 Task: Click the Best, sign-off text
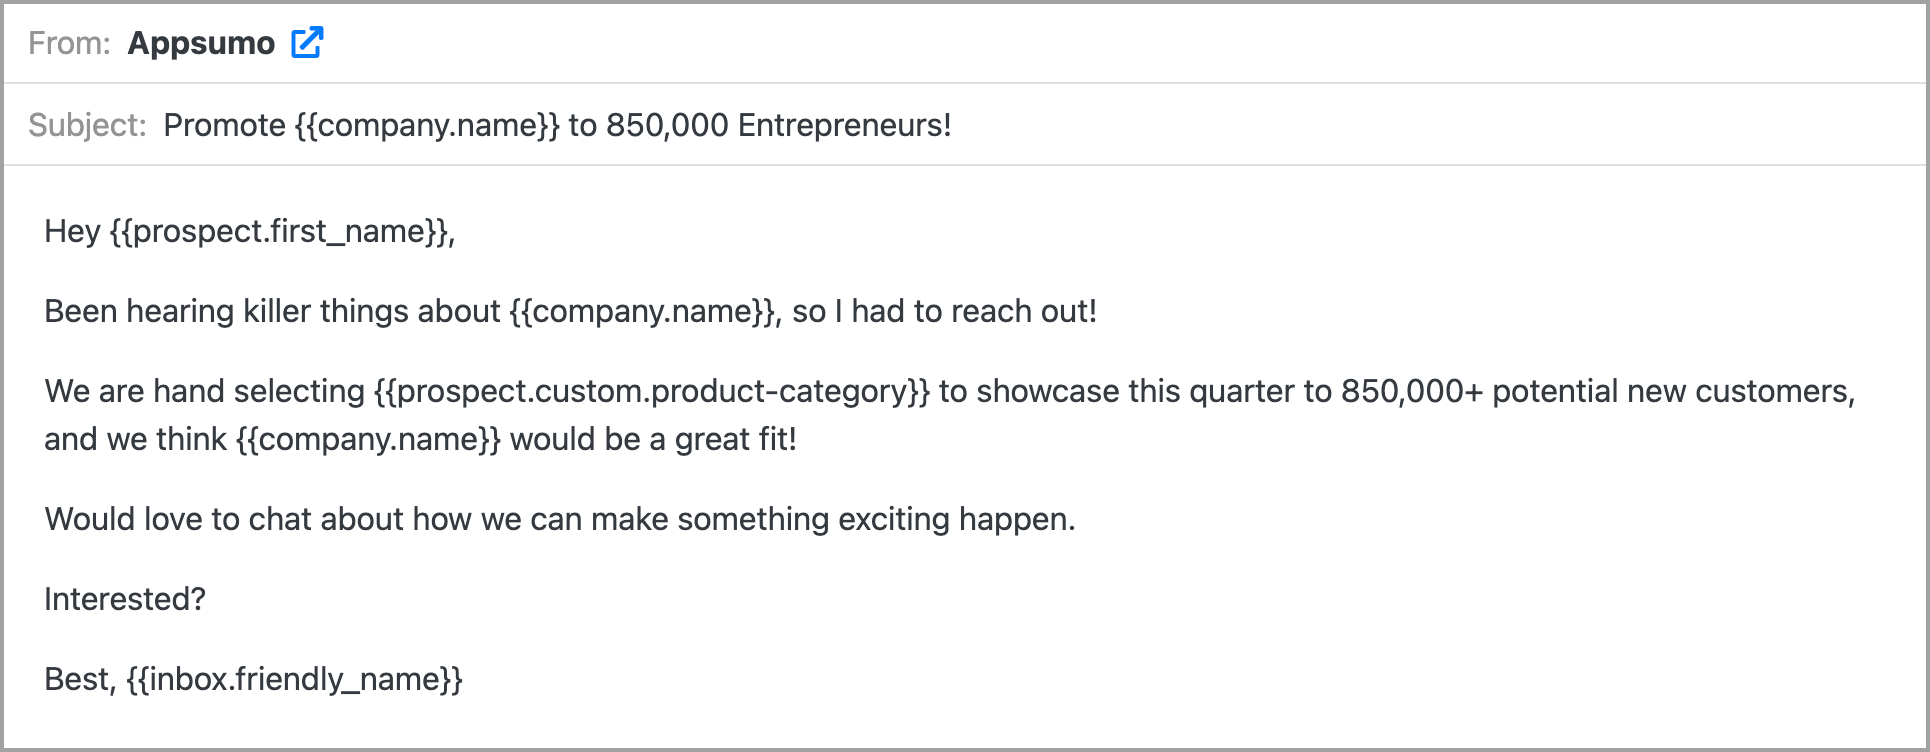tap(80, 679)
